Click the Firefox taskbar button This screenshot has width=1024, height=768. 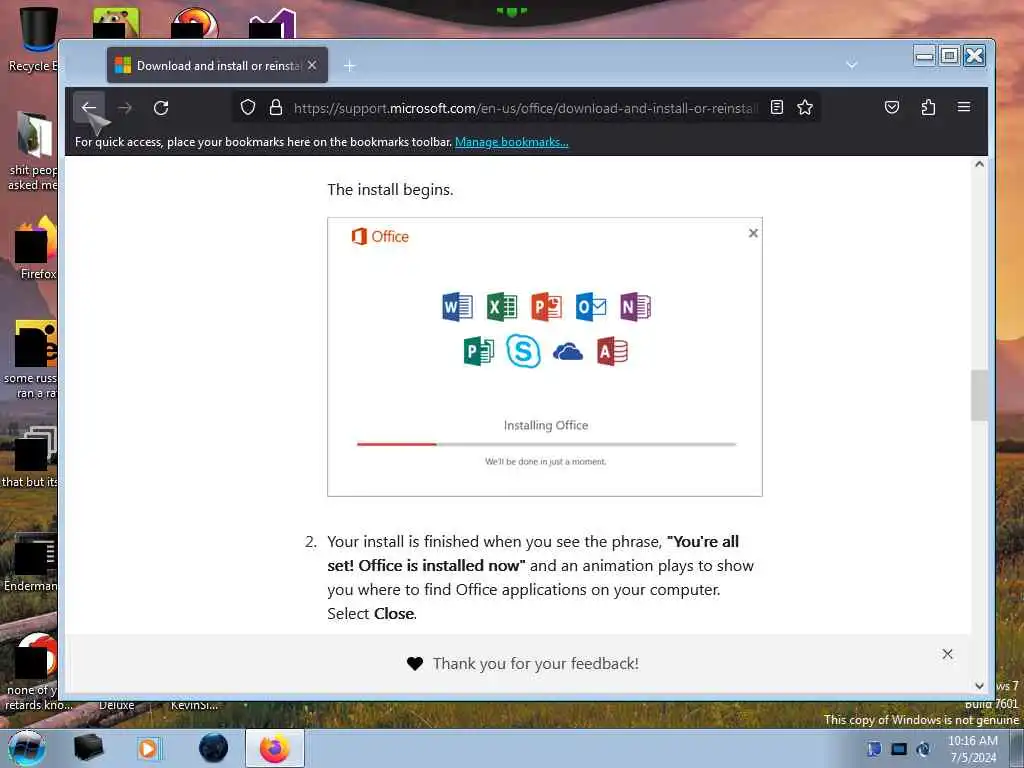pyautogui.click(x=274, y=748)
